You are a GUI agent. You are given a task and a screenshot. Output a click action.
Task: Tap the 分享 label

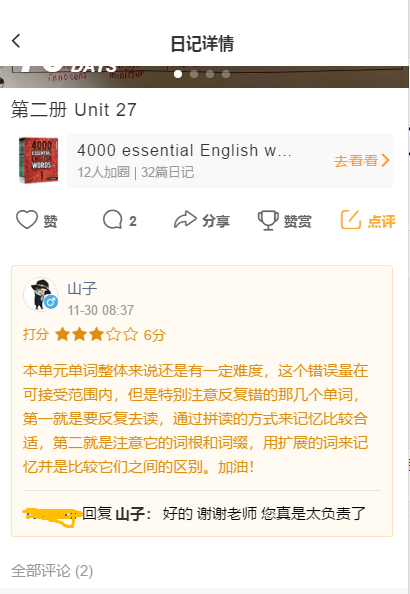[x=216, y=221]
